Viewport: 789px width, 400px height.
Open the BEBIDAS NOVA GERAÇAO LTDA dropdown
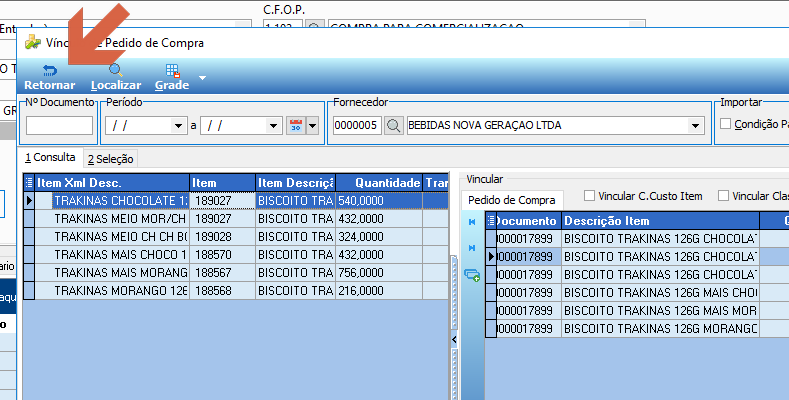point(695,125)
